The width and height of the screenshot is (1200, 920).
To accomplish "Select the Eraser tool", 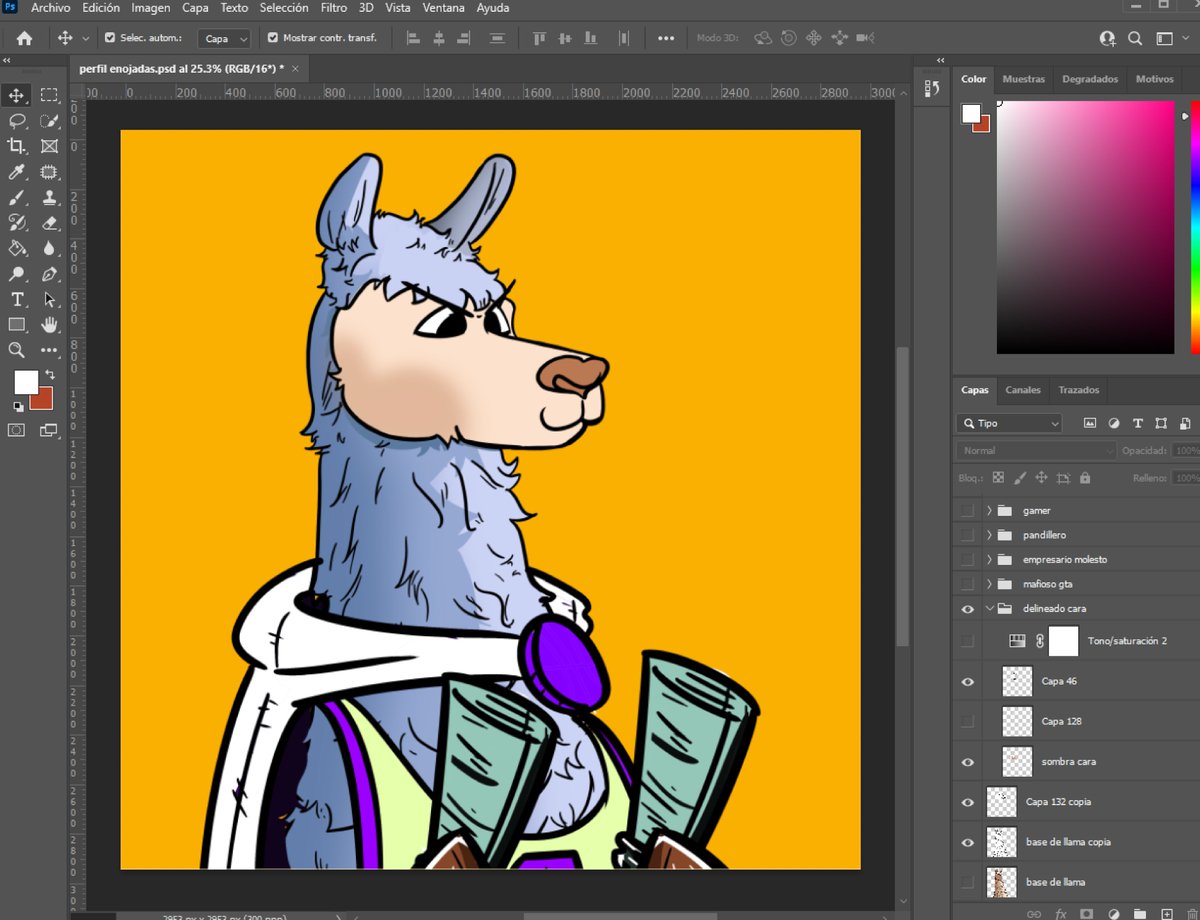I will pyautogui.click(x=49, y=223).
